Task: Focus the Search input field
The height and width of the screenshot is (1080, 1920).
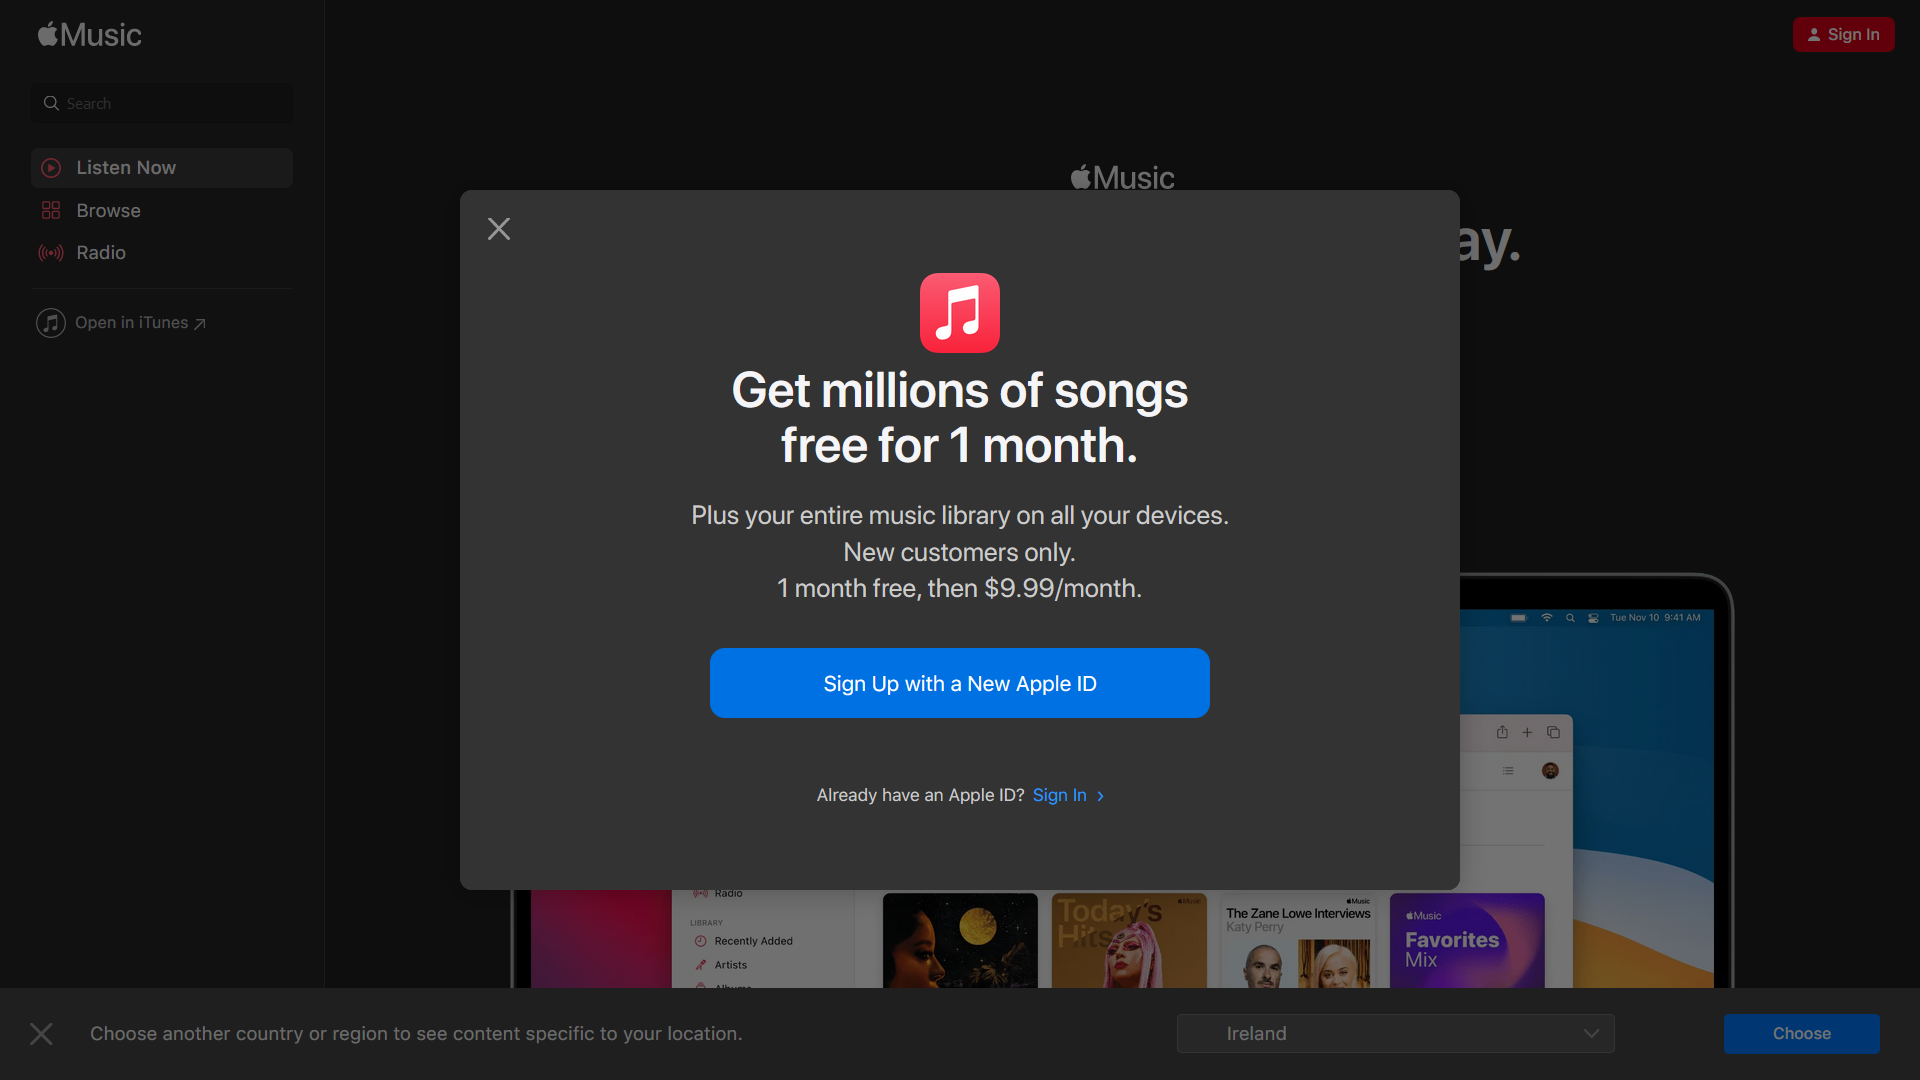Action: (162, 103)
